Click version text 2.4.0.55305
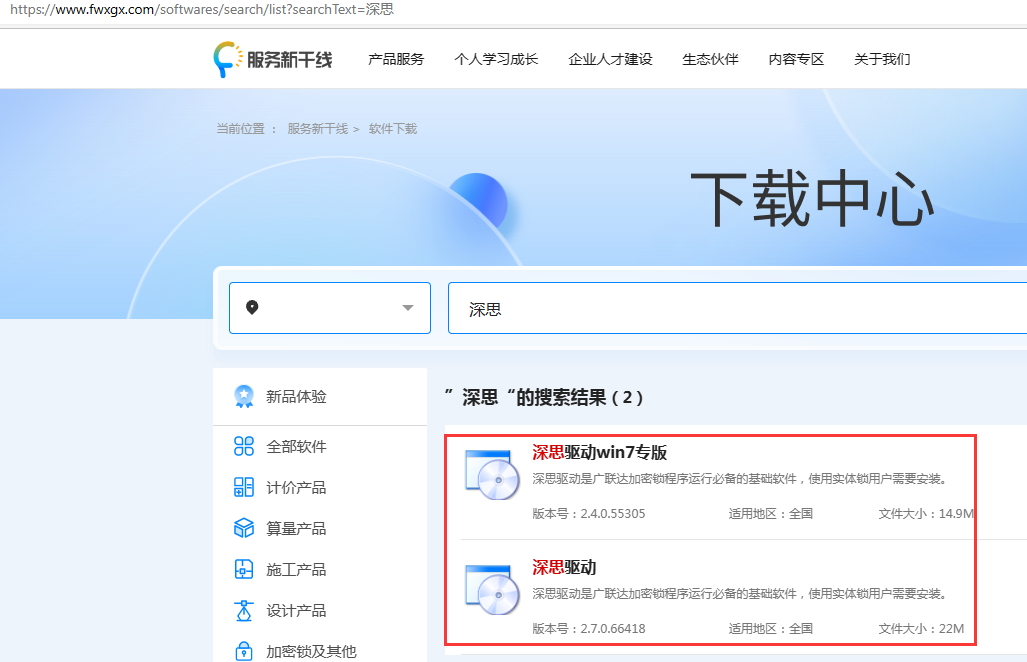This screenshot has height=662, width=1027. pyautogui.click(x=612, y=514)
